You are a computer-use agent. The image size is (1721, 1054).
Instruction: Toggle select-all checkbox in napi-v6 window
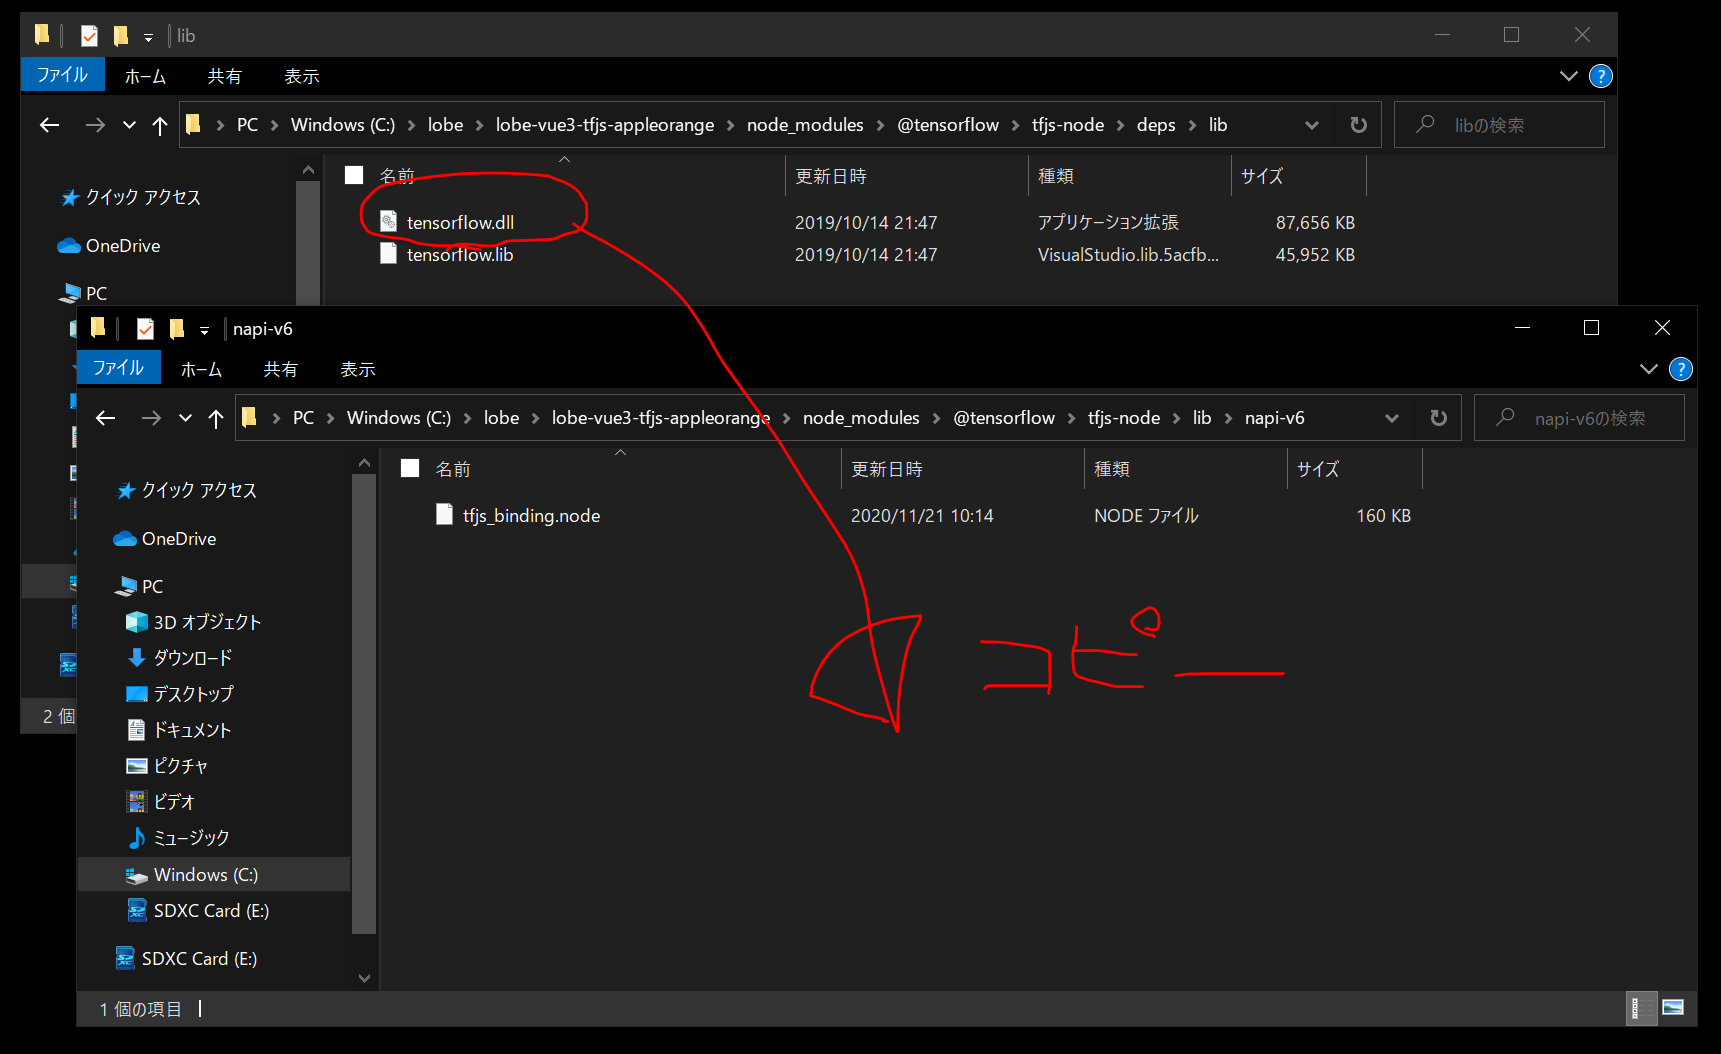click(x=410, y=468)
